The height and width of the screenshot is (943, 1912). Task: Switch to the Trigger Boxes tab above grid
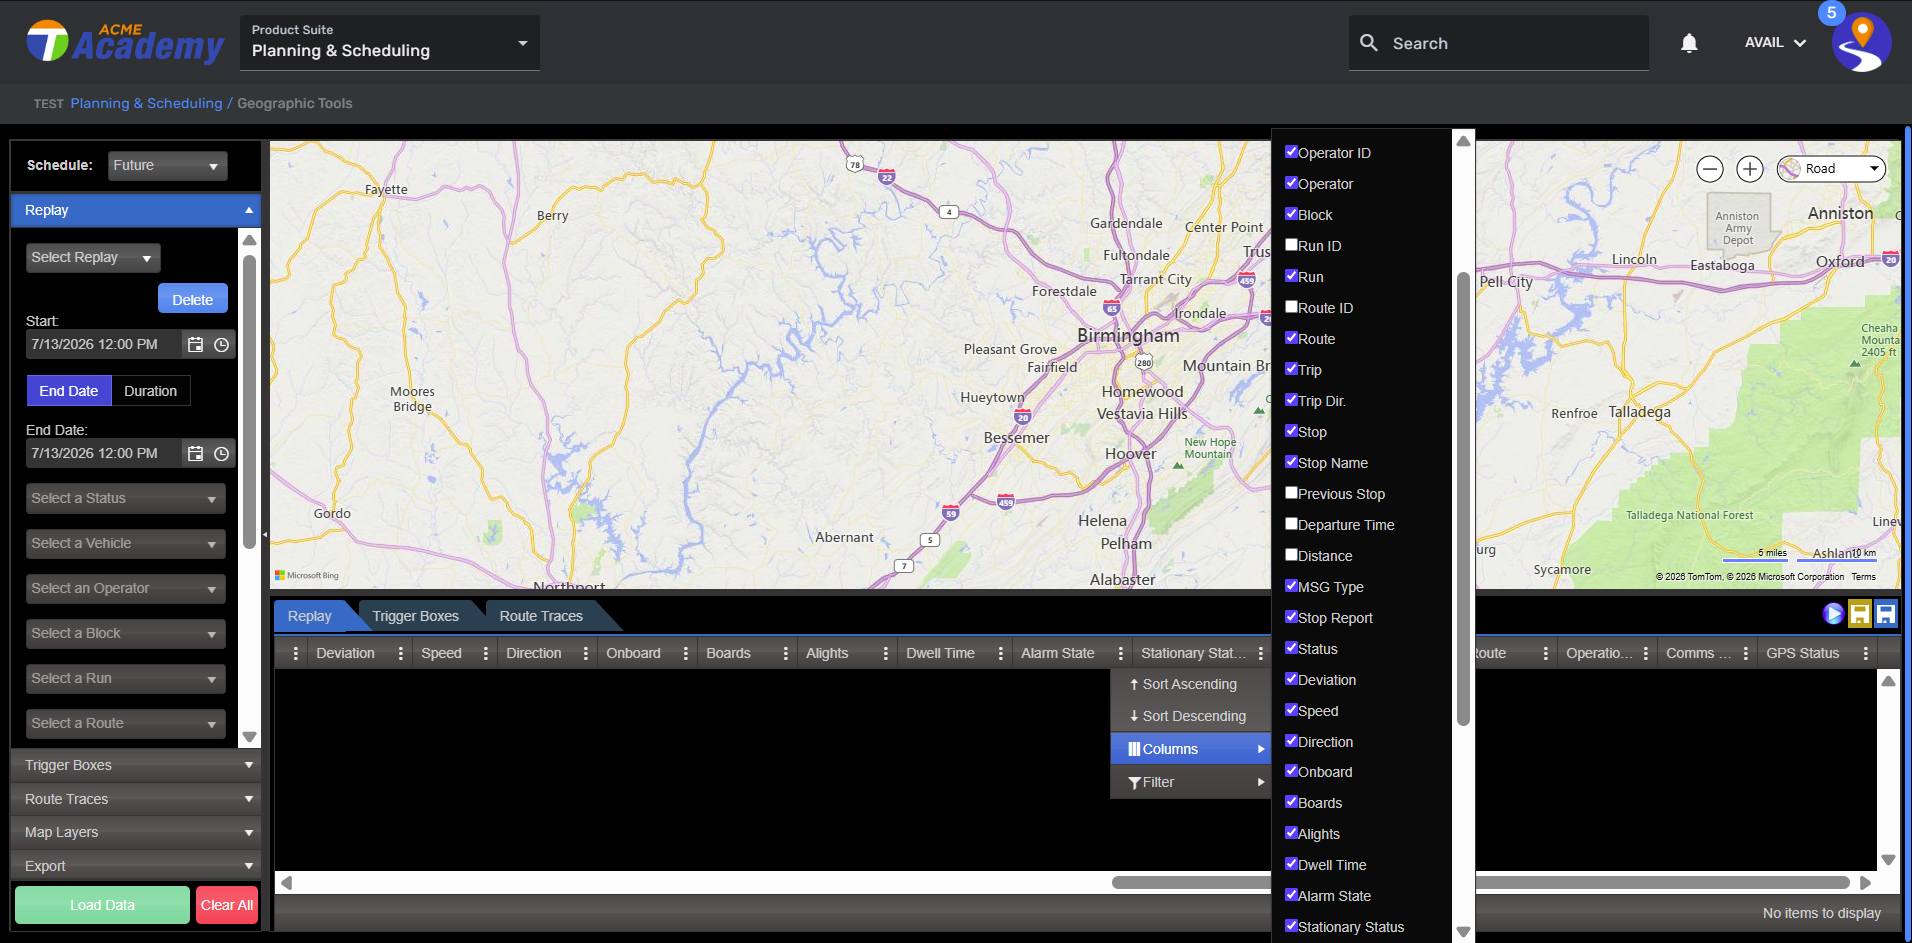tap(416, 616)
